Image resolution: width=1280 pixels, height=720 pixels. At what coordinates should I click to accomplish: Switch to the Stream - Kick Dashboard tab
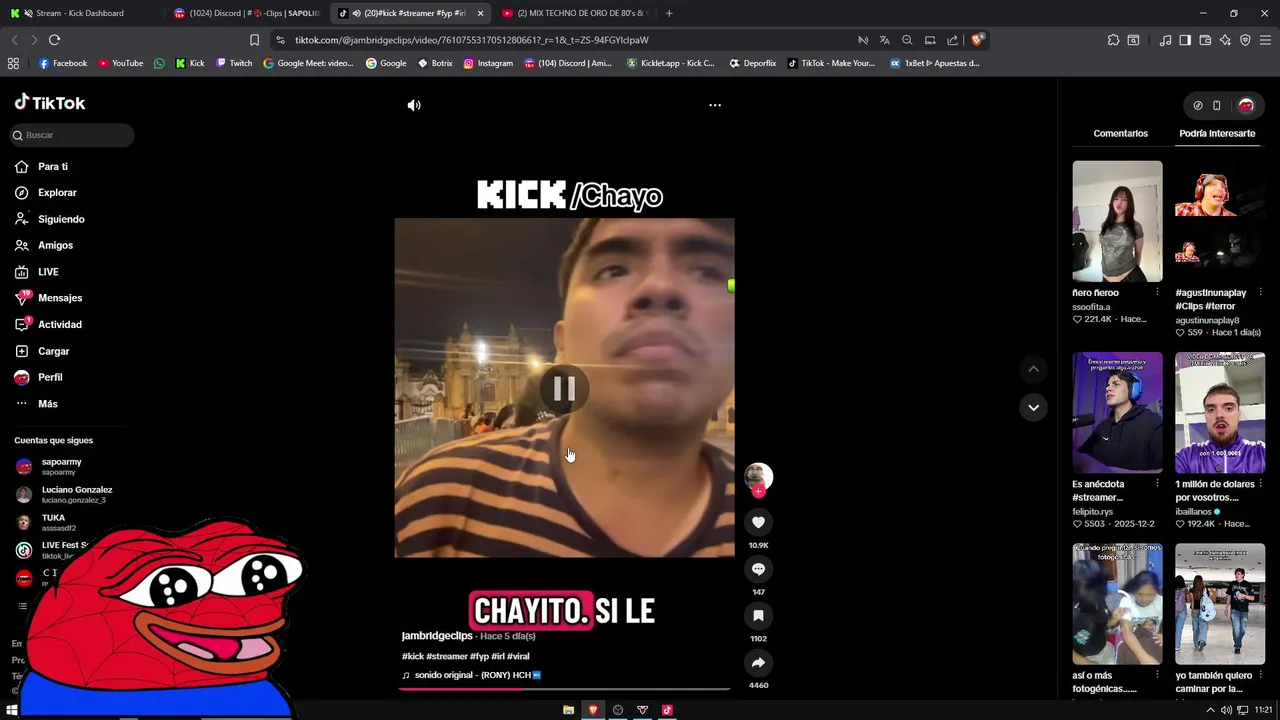click(x=80, y=13)
